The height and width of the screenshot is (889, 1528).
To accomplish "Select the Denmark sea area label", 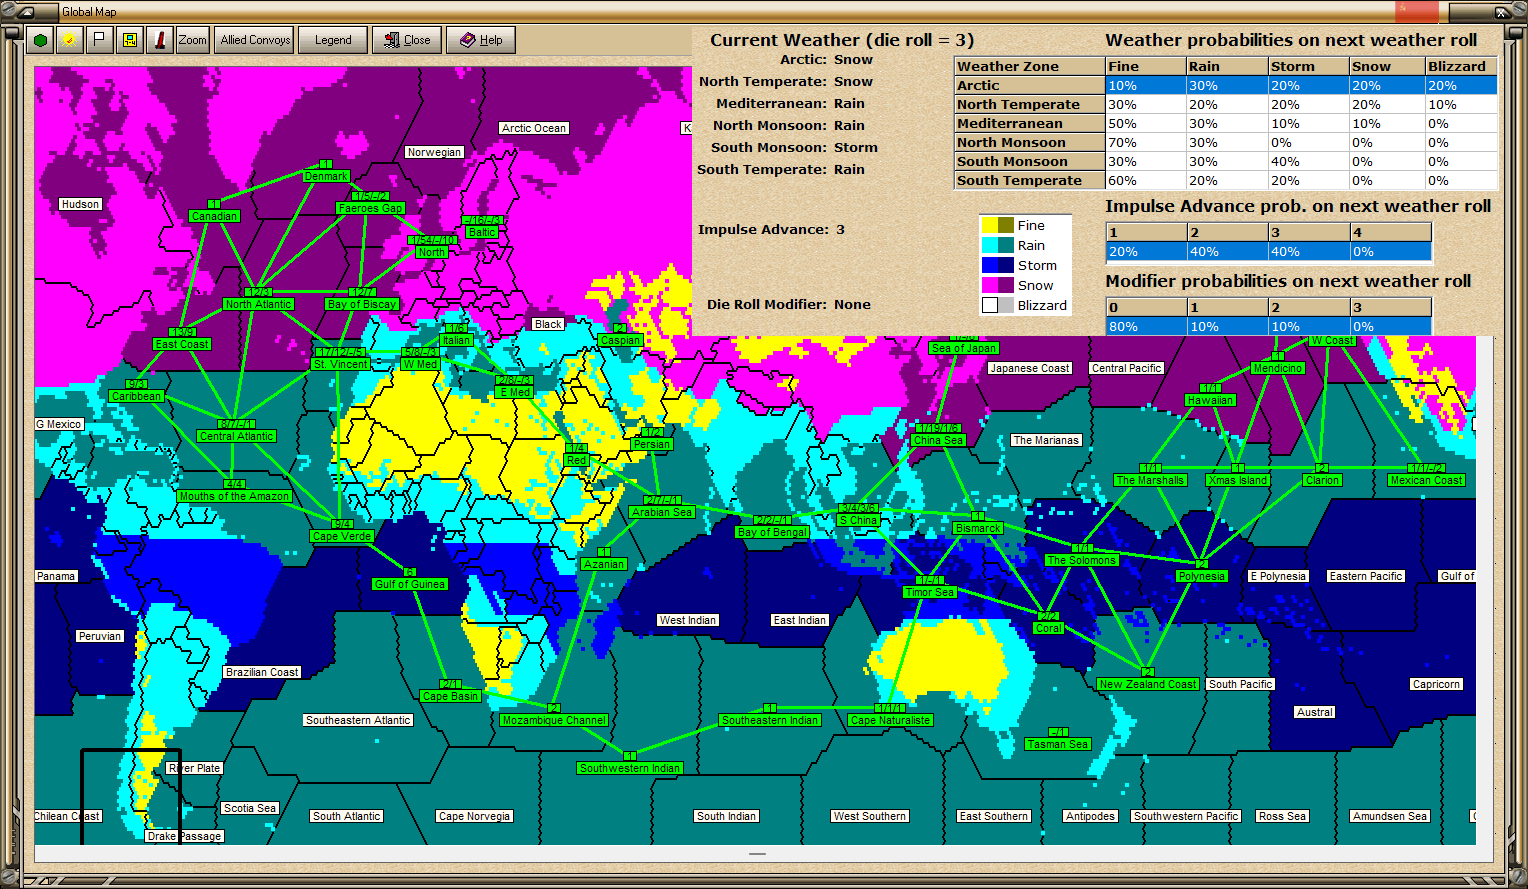I will click(x=326, y=176).
